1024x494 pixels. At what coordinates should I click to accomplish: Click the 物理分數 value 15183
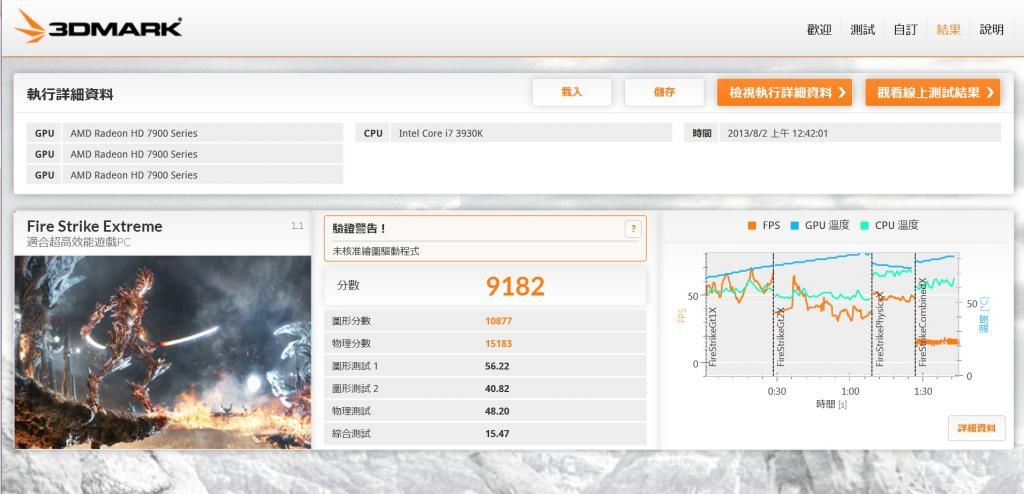click(498, 343)
